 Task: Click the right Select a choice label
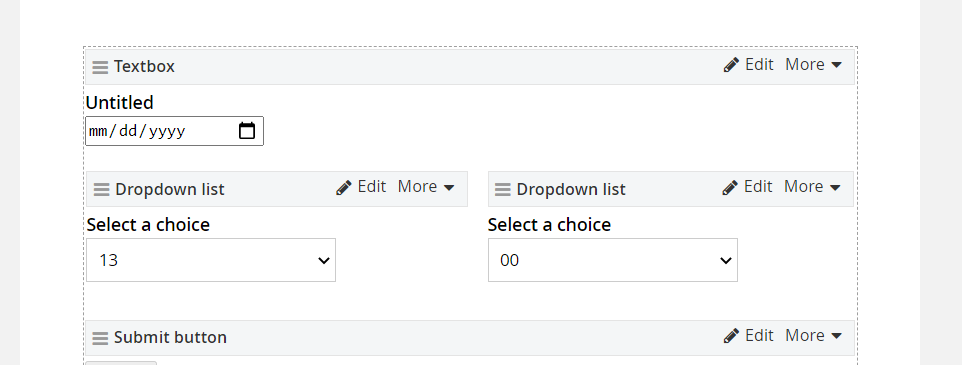click(549, 225)
